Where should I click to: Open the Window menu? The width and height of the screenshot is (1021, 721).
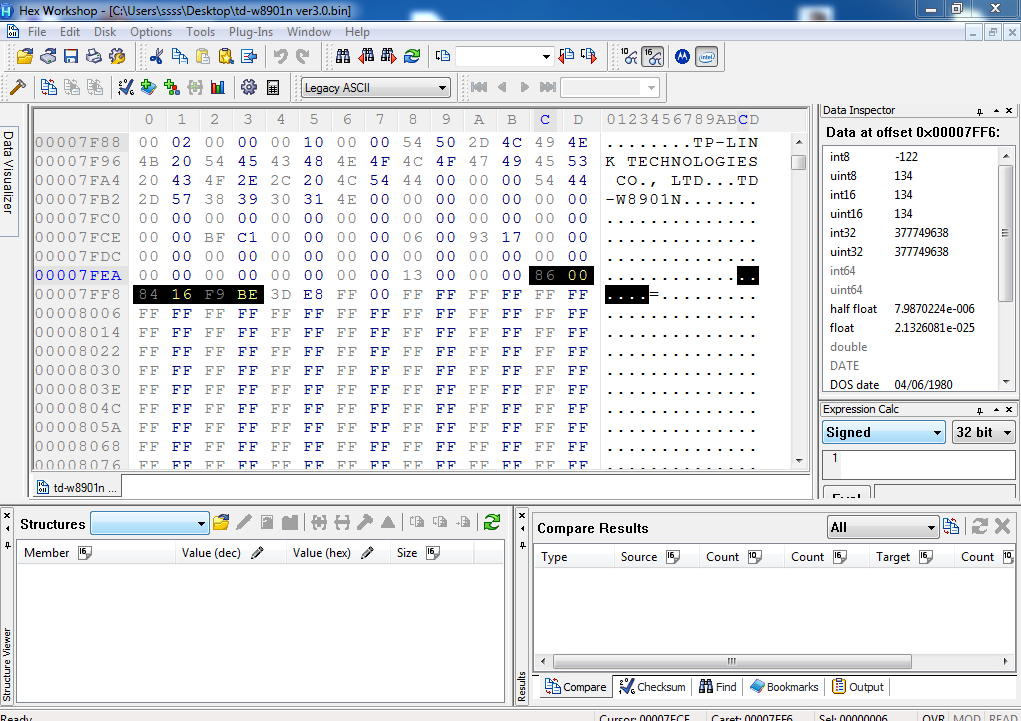(309, 32)
